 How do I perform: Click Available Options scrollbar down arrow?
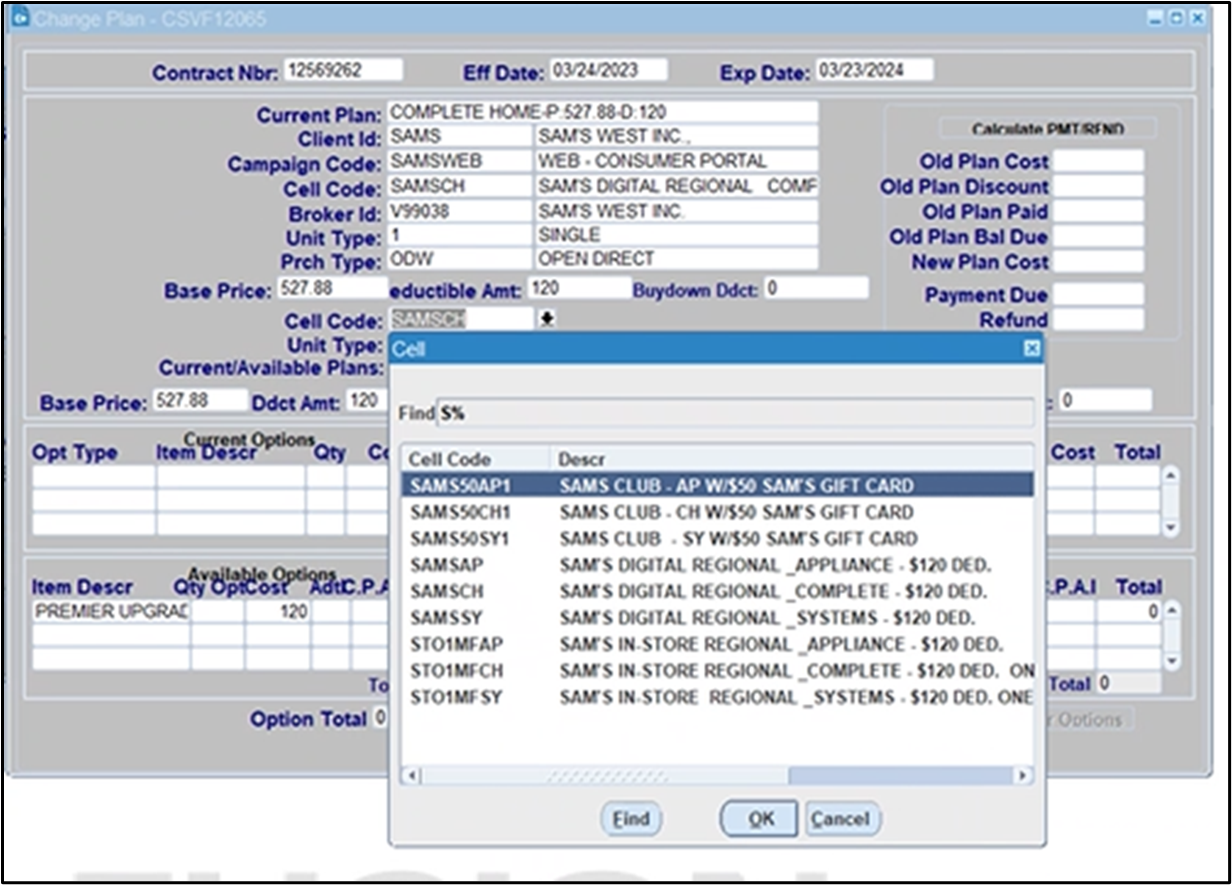1171,661
